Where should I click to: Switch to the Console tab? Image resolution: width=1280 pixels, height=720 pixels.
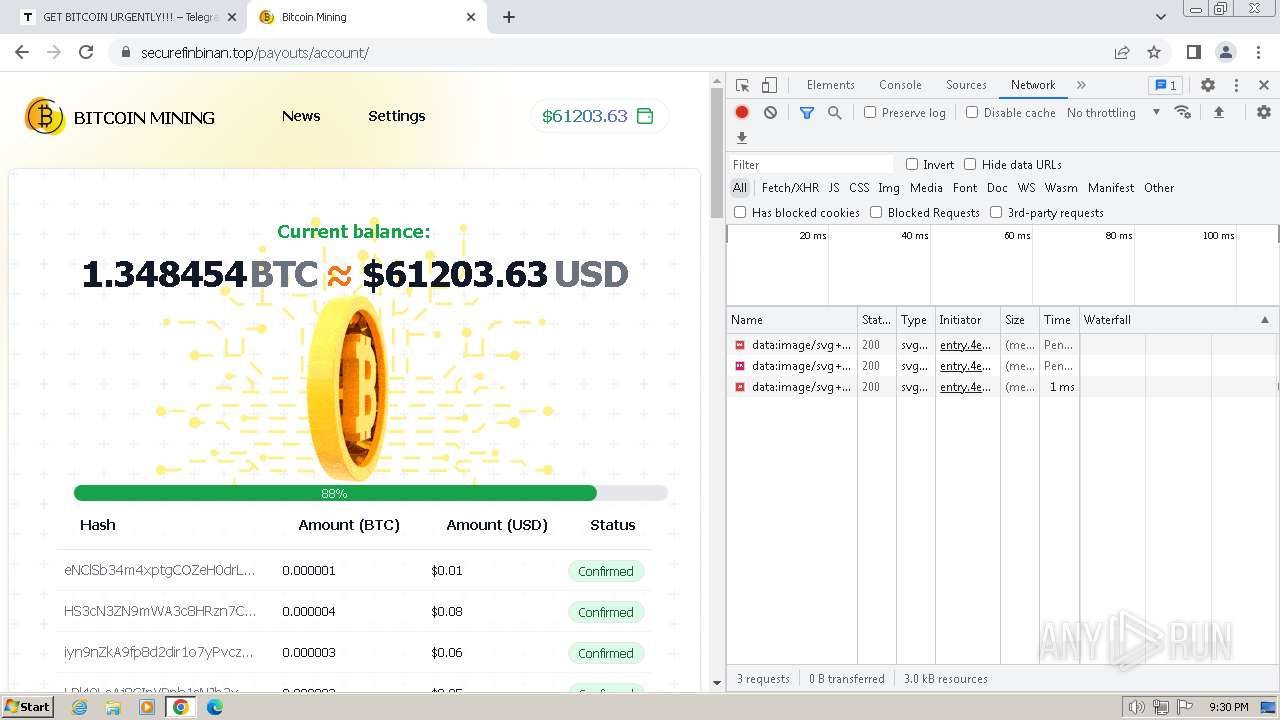point(900,85)
